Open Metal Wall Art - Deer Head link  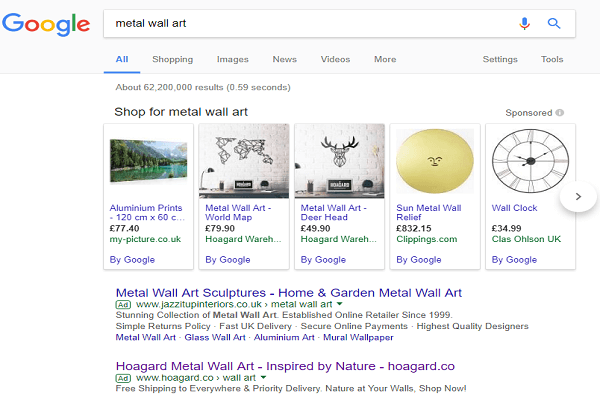[x=333, y=212]
